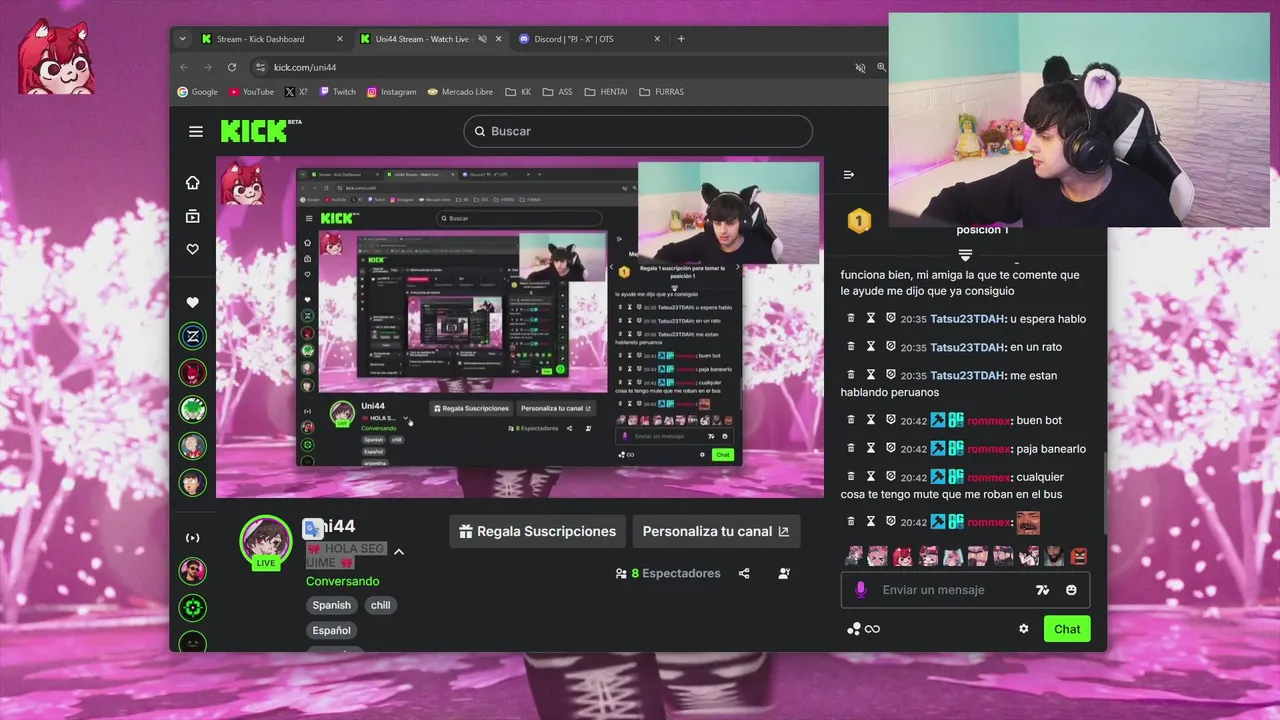Timeout rommex on 'paja banearlo'

(871, 449)
